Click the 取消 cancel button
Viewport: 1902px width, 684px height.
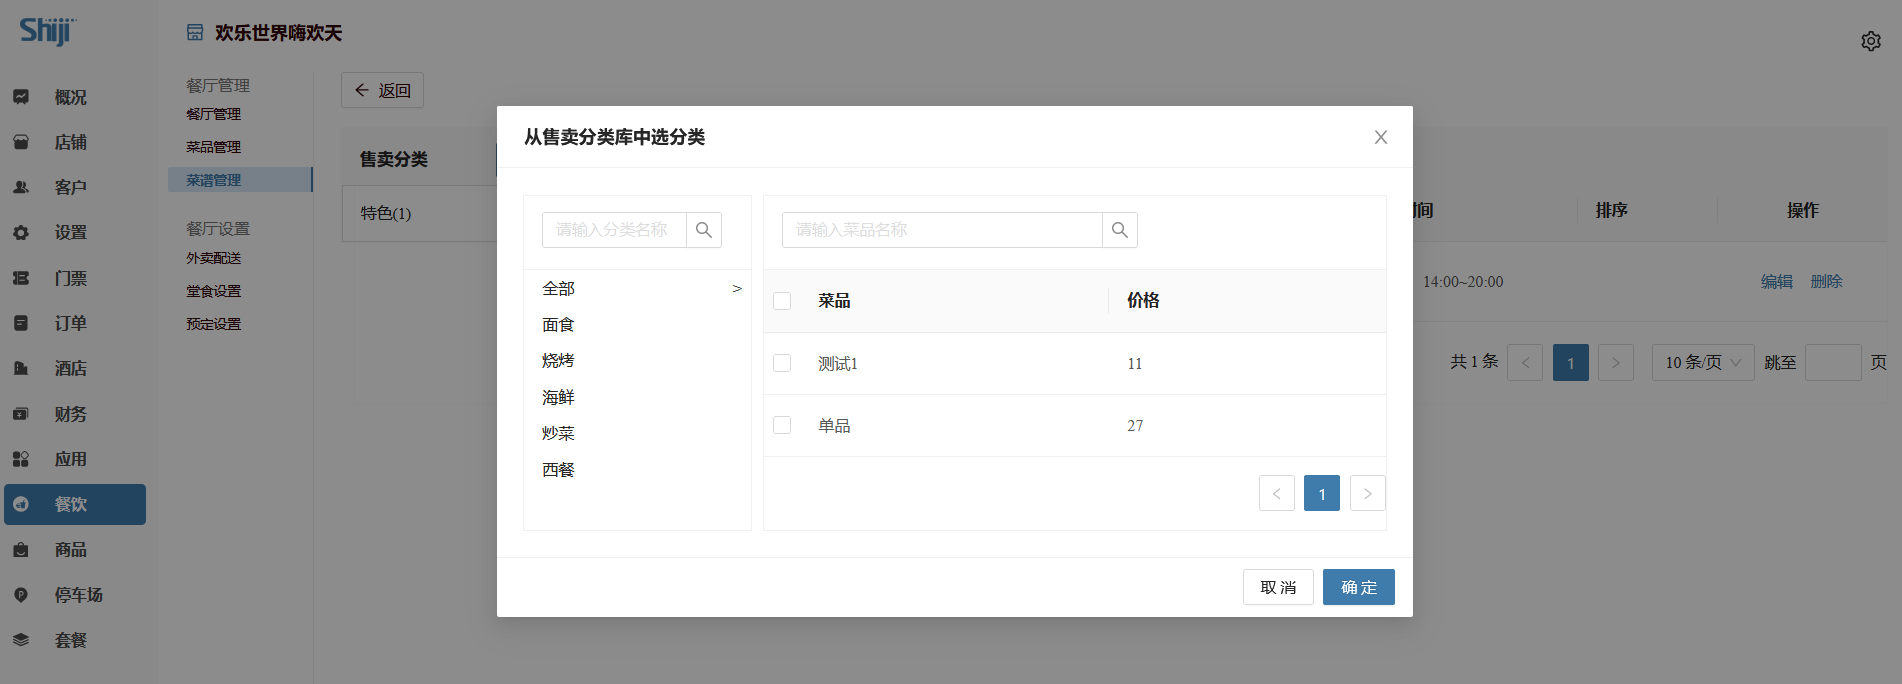1278,587
